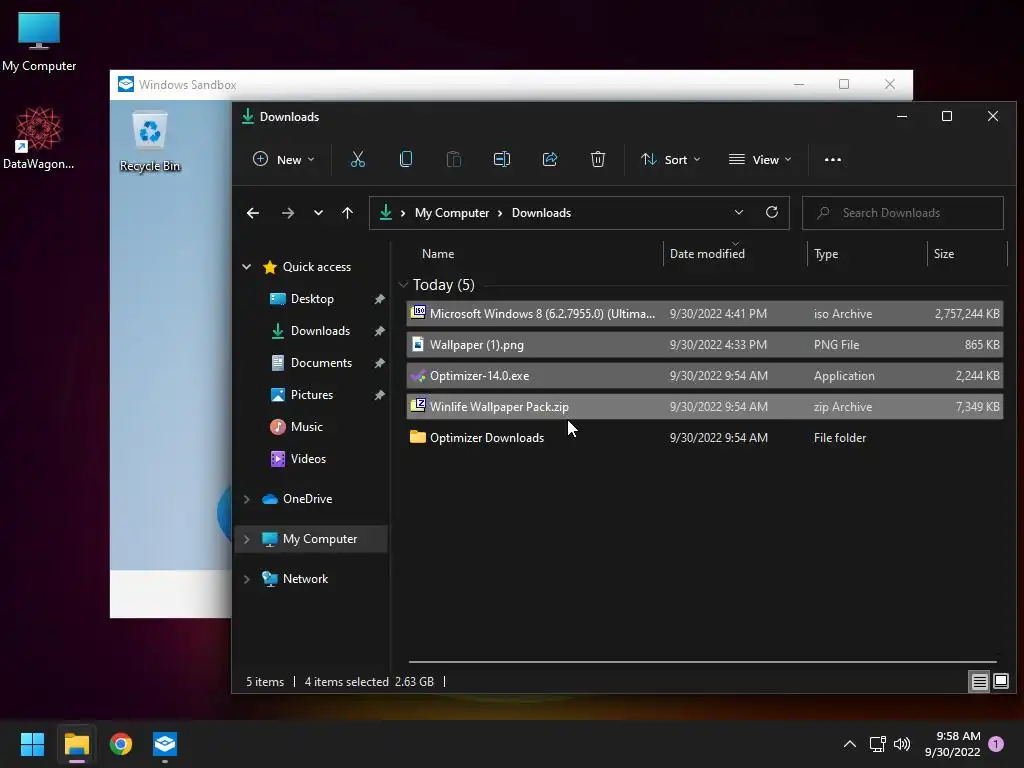Show hidden icons tray chevron

click(x=850, y=744)
